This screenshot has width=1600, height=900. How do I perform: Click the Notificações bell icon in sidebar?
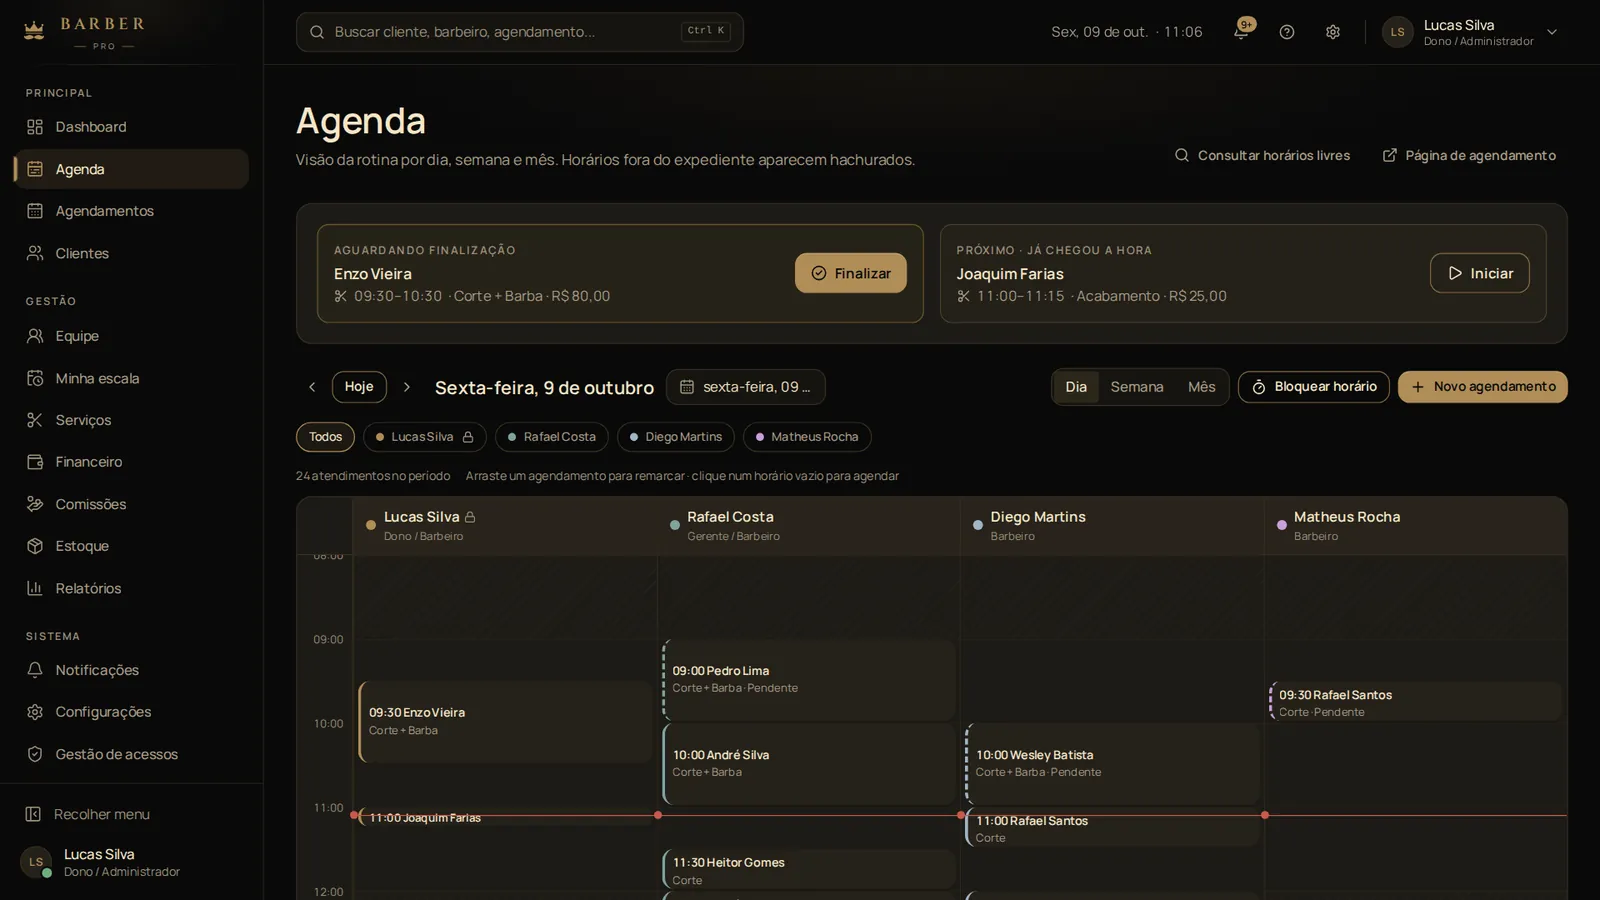(35, 670)
